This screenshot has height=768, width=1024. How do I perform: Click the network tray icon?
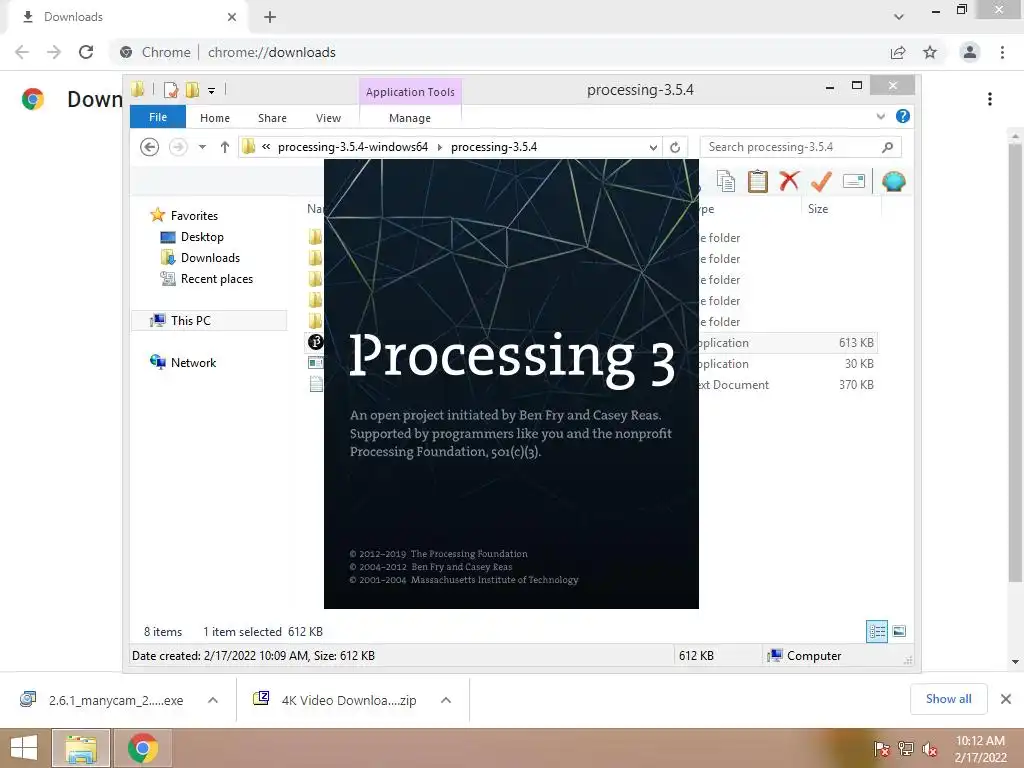click(x=905, y=749)
